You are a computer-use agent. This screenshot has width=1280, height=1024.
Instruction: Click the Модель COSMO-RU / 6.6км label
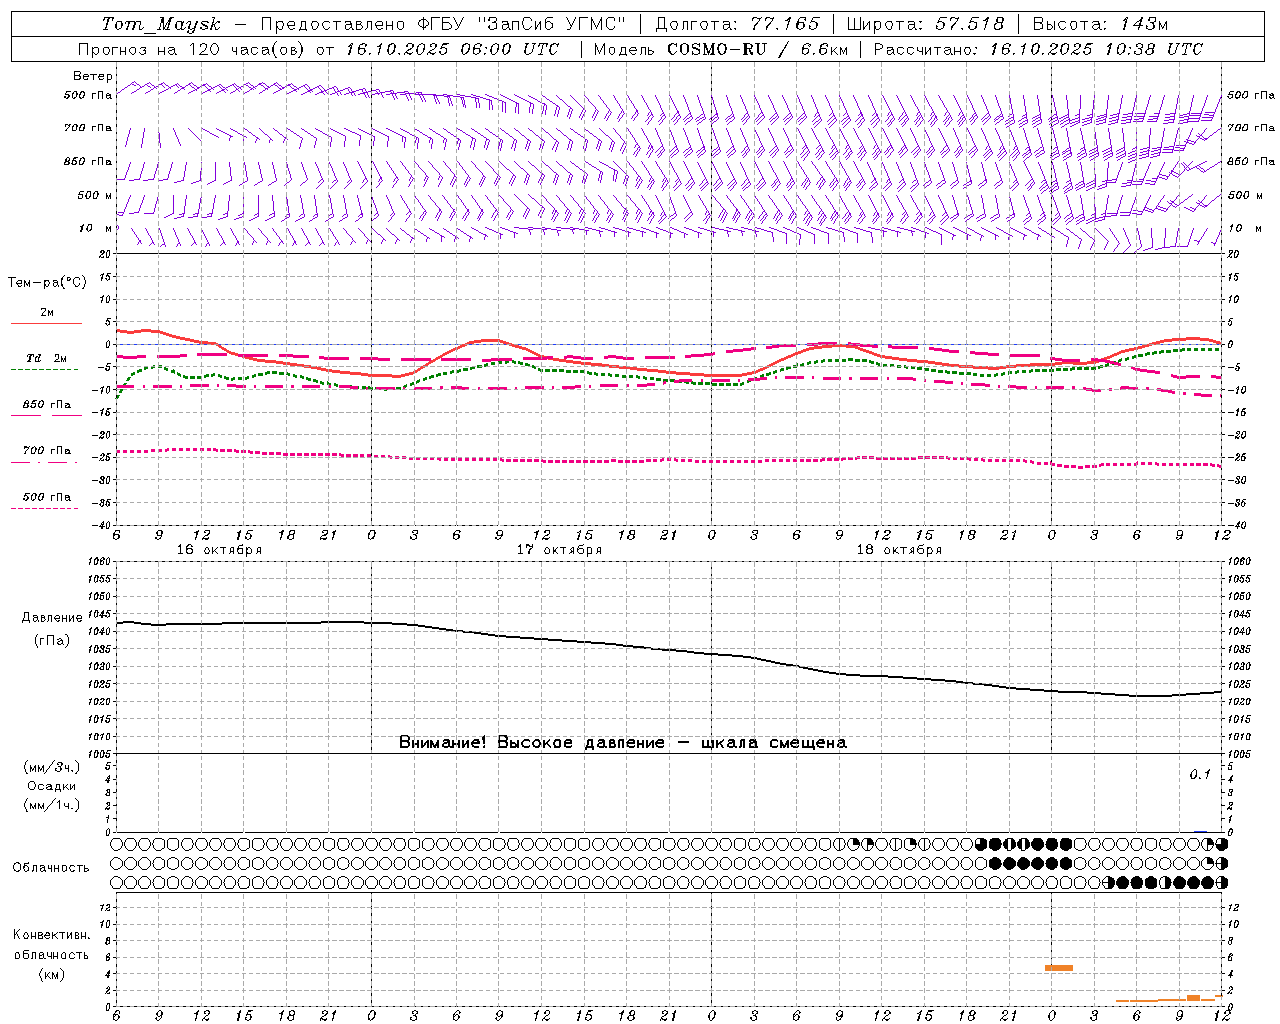click(721, 49)
